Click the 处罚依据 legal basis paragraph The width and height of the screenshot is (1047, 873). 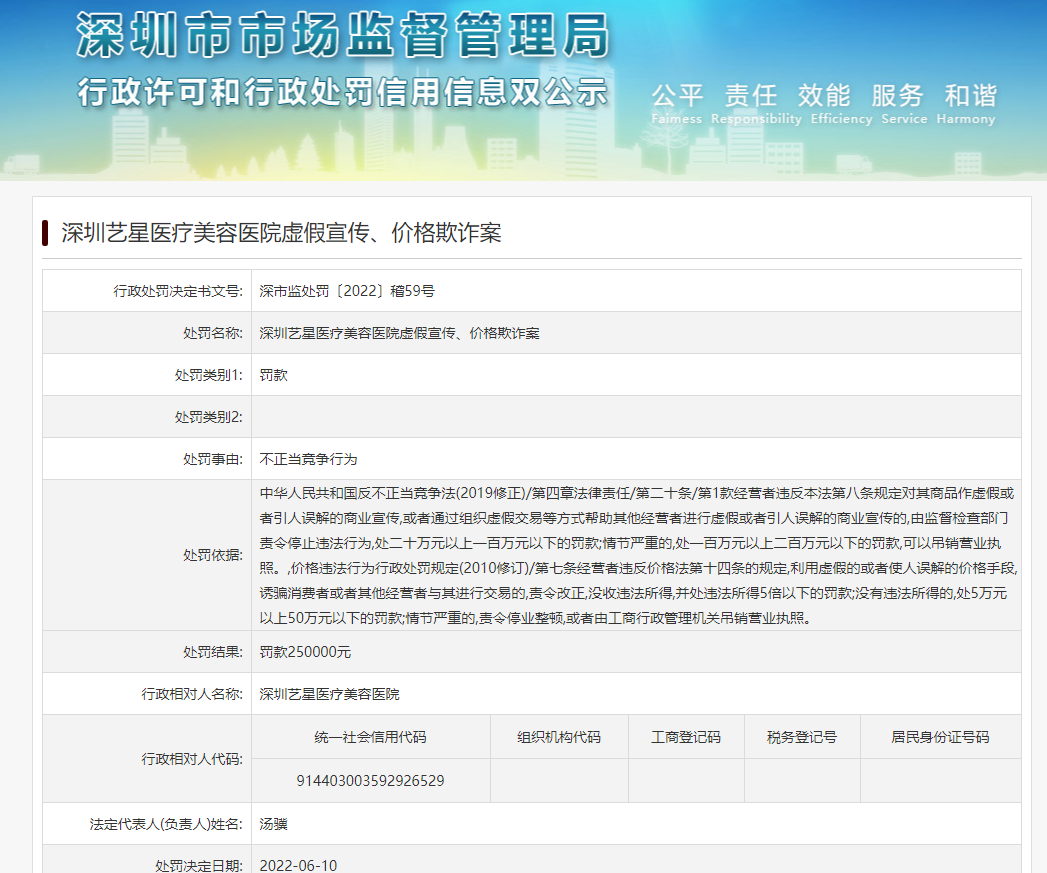tap(635, 555)
